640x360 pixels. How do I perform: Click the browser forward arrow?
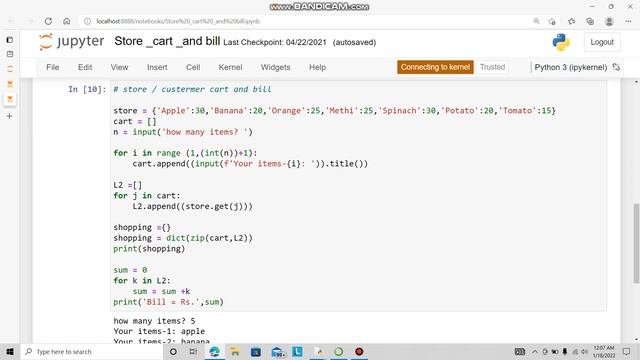[30, 21]
